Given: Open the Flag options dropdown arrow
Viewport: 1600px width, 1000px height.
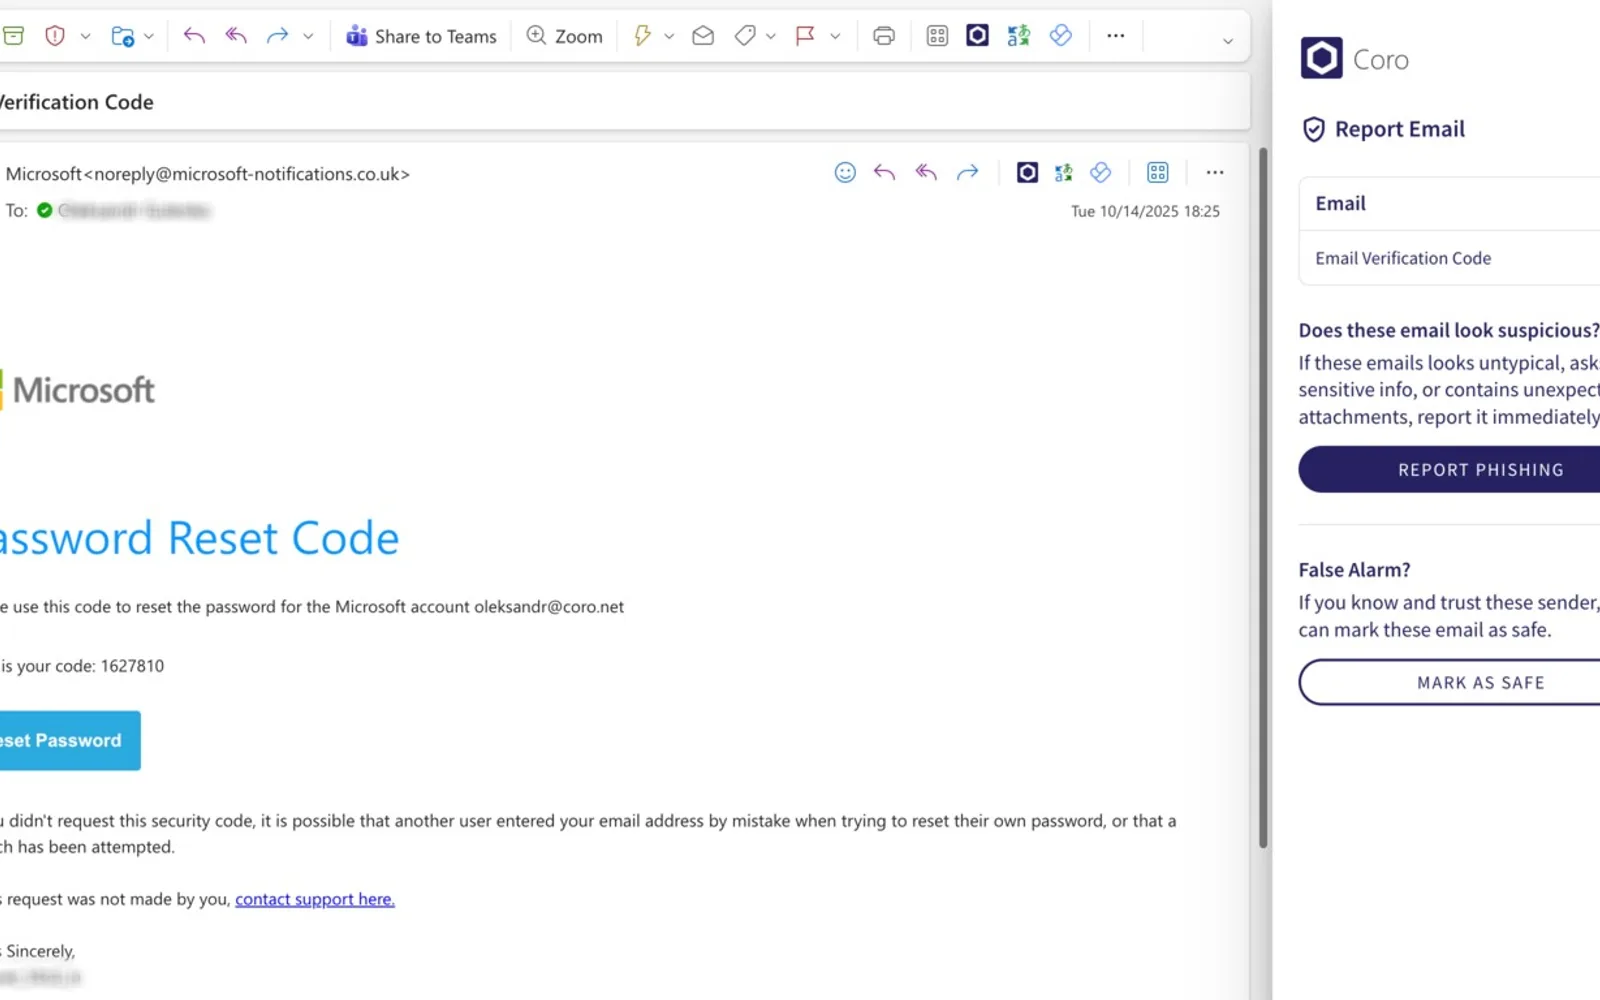Looking at the screenshot, I should (x=835, y=37).
